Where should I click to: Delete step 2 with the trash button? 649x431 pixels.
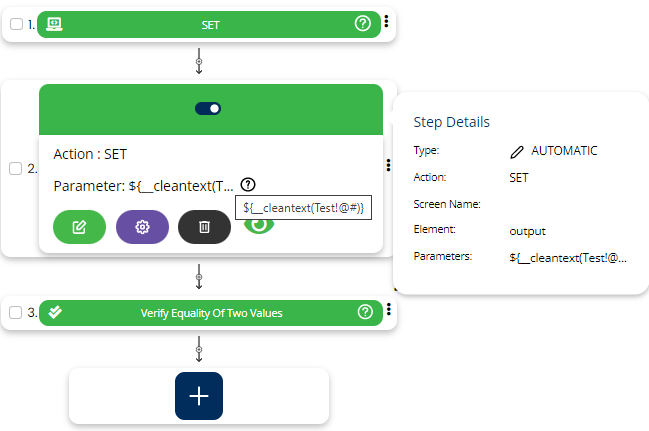click(x=204, y=227)
